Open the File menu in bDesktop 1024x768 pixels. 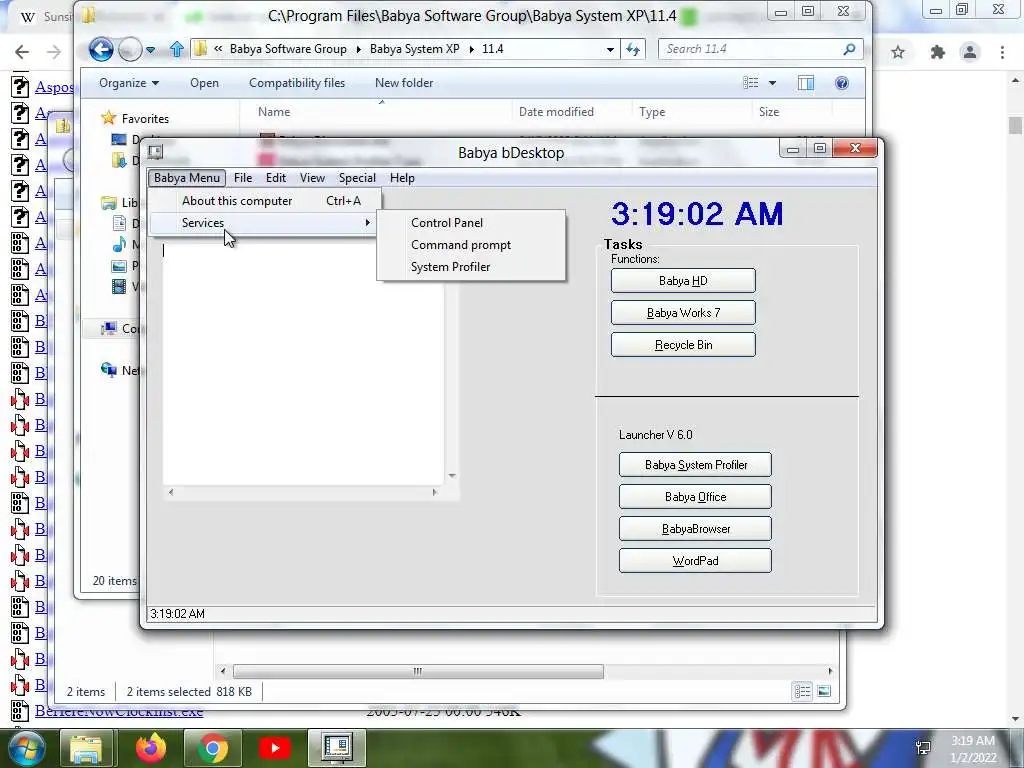click(x=243, y=178)
